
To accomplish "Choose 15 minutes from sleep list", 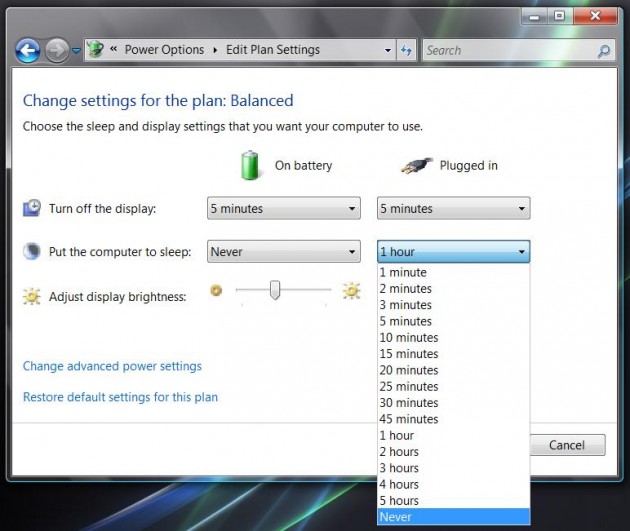I will pos(454,354).
